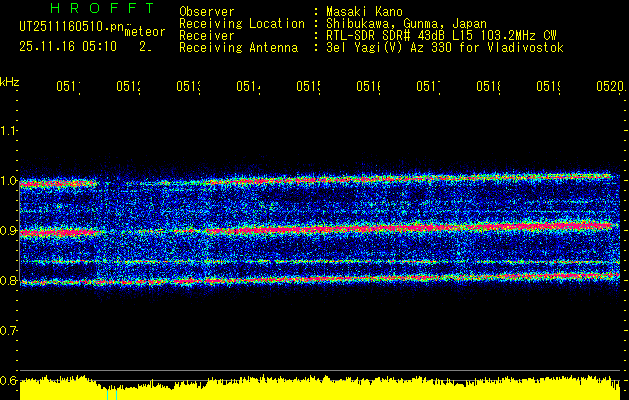Screen dimensions: 629x400
Task: Select the filename UT2511160510 text
Action: pos(71,26)
